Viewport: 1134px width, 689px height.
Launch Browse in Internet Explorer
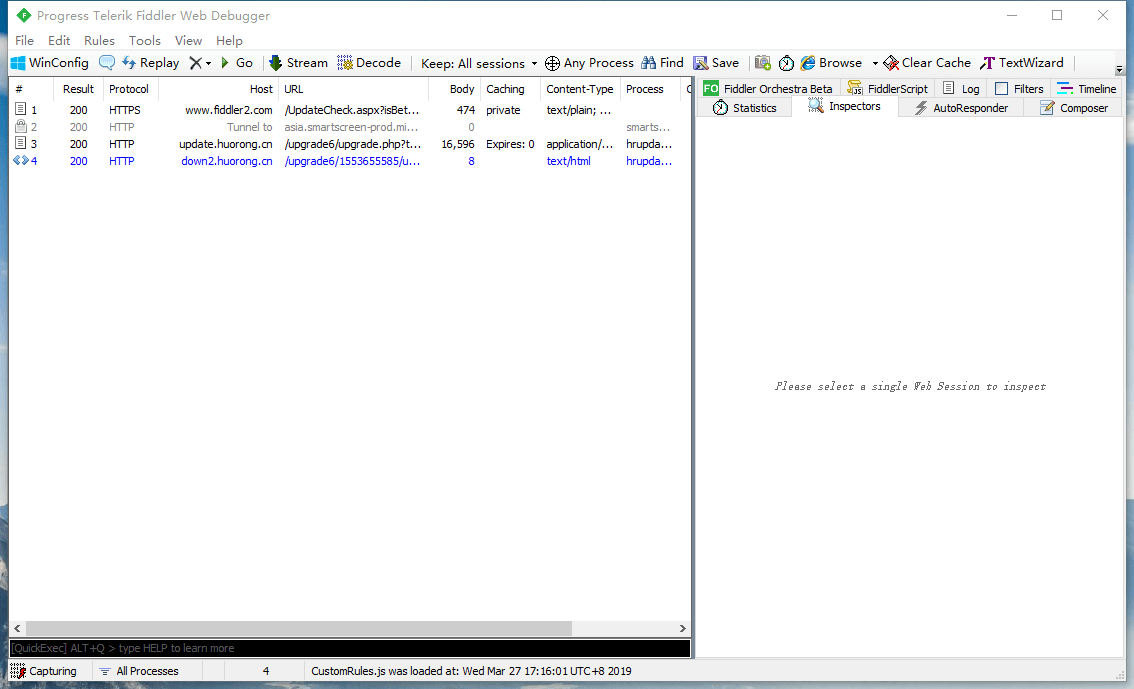(831, 63)
